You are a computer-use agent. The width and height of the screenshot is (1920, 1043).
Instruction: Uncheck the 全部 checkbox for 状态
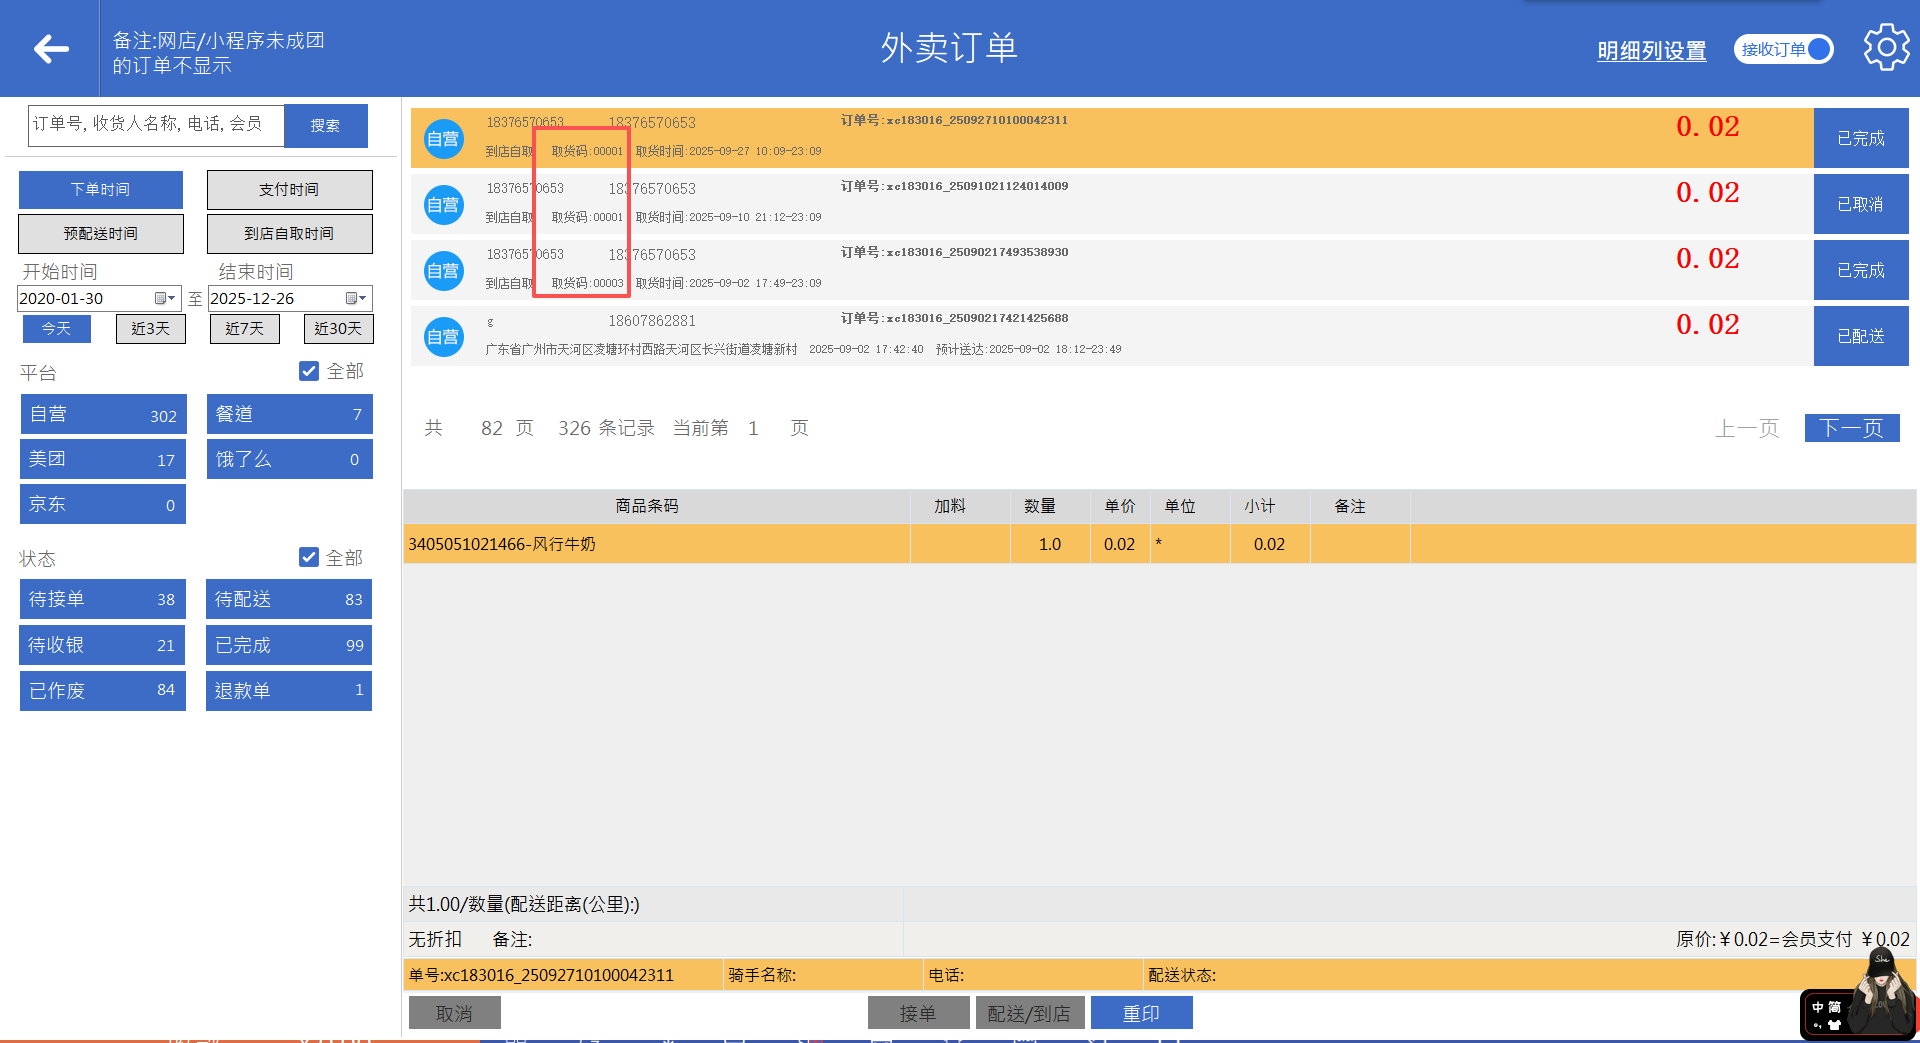pos(309,557)
